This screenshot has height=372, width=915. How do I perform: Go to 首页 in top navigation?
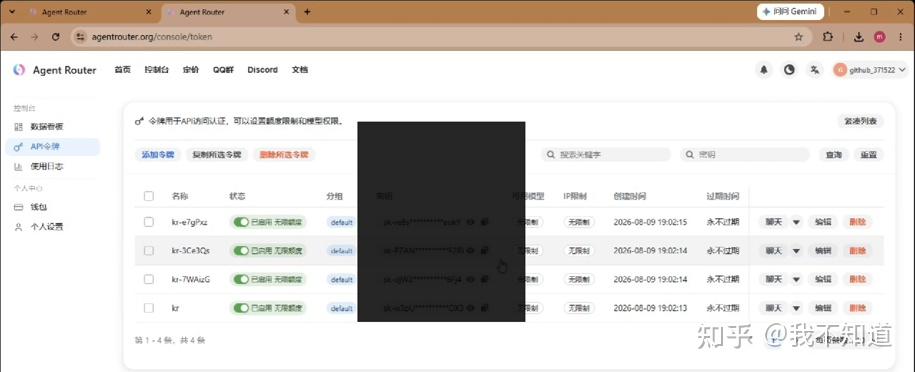(x=123, y=70)
